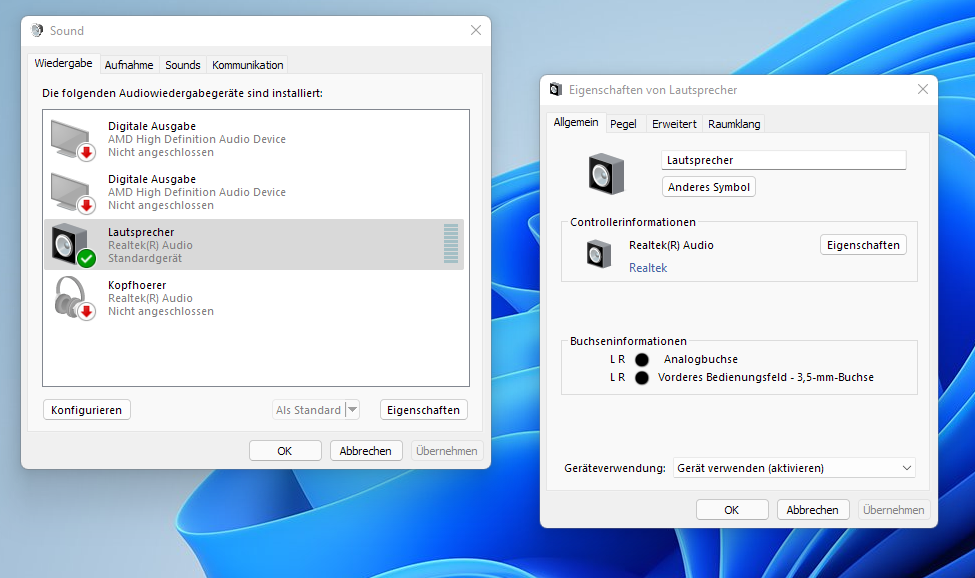Select the first Digitale Ausgabe monitor icon

click(73, 139)
